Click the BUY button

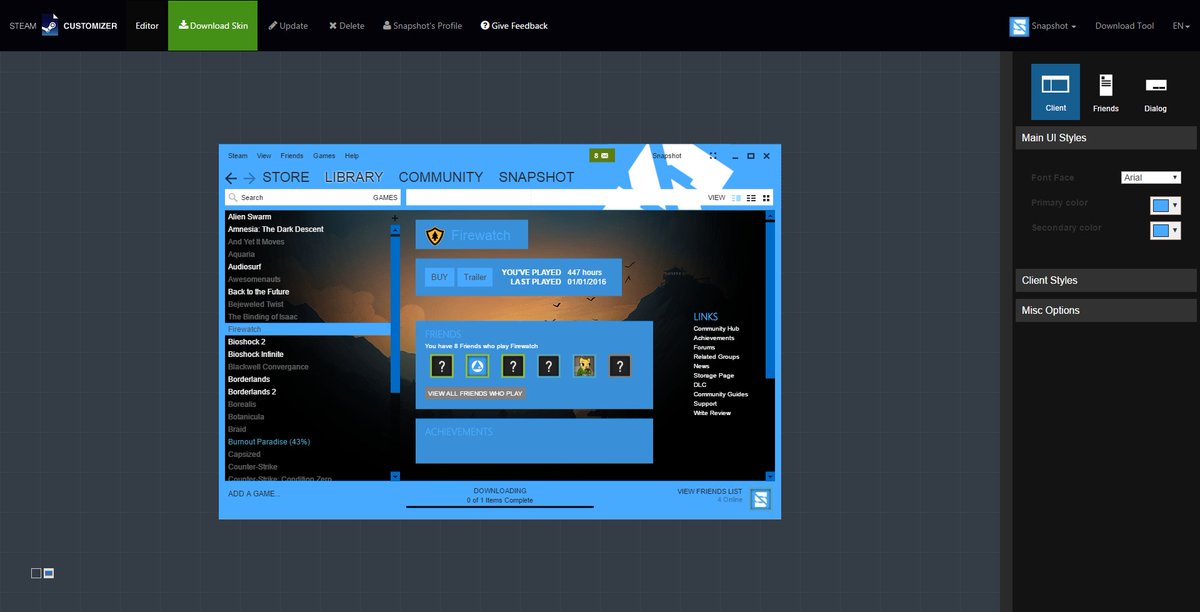(x=439, y=277)
